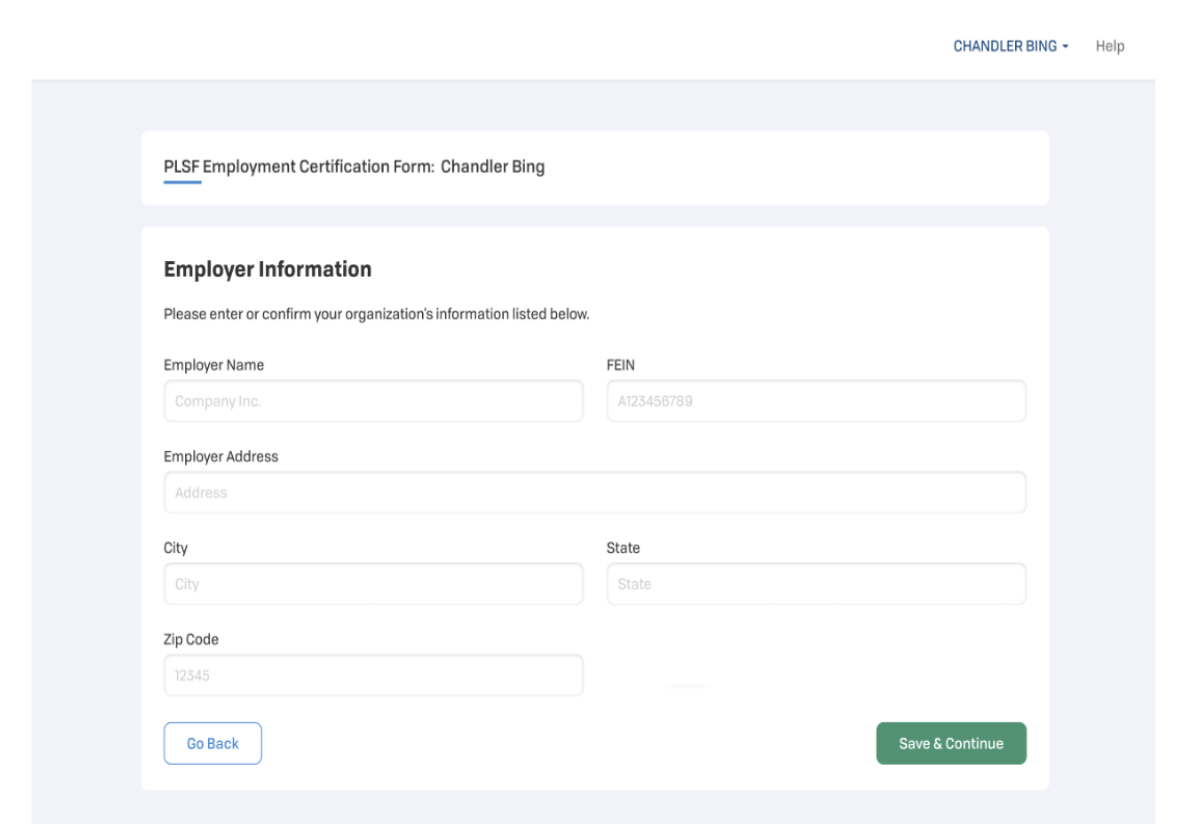
Task: Click the PLSF Employment Certification Form title
Action: click(354, 167)
